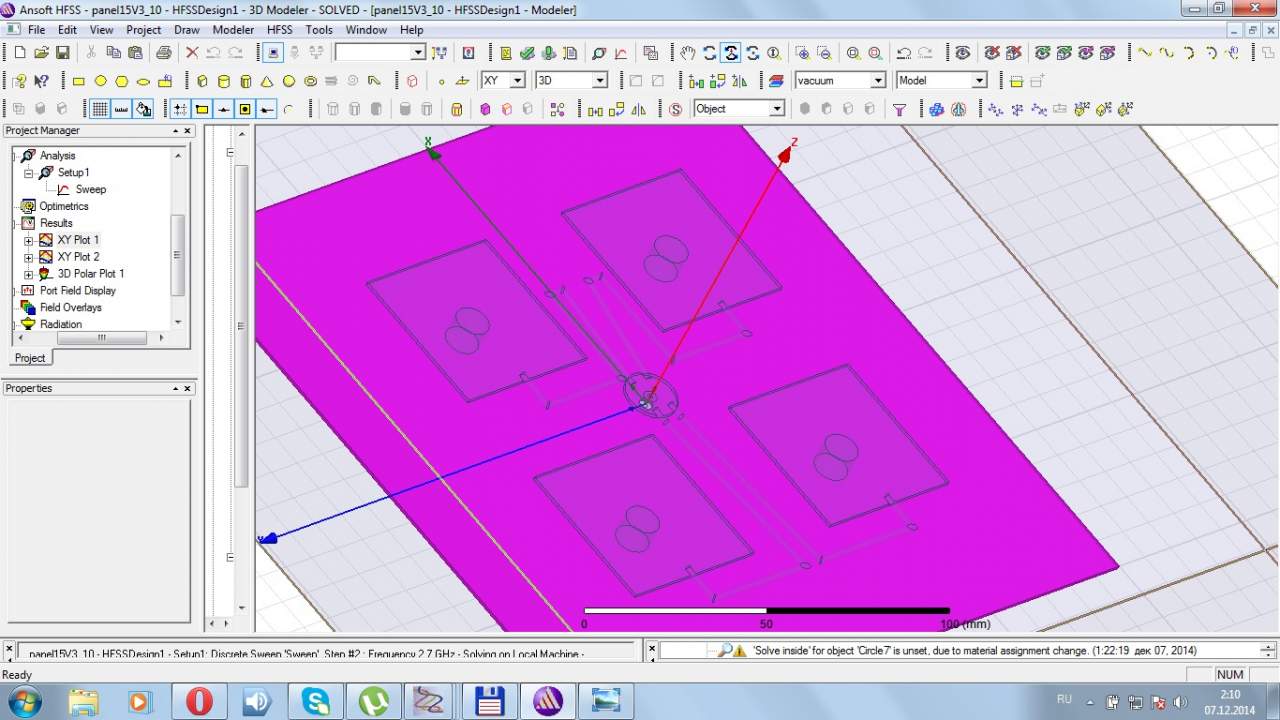Screen dimensions: 1280x720
Task: Open the File menu
Action: (37, 30)
